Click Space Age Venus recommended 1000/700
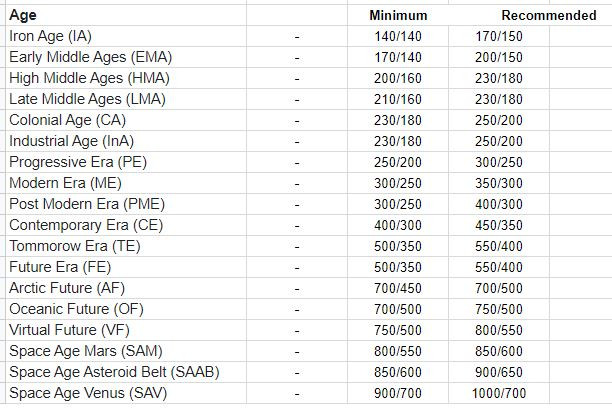 tap(499, 393)
